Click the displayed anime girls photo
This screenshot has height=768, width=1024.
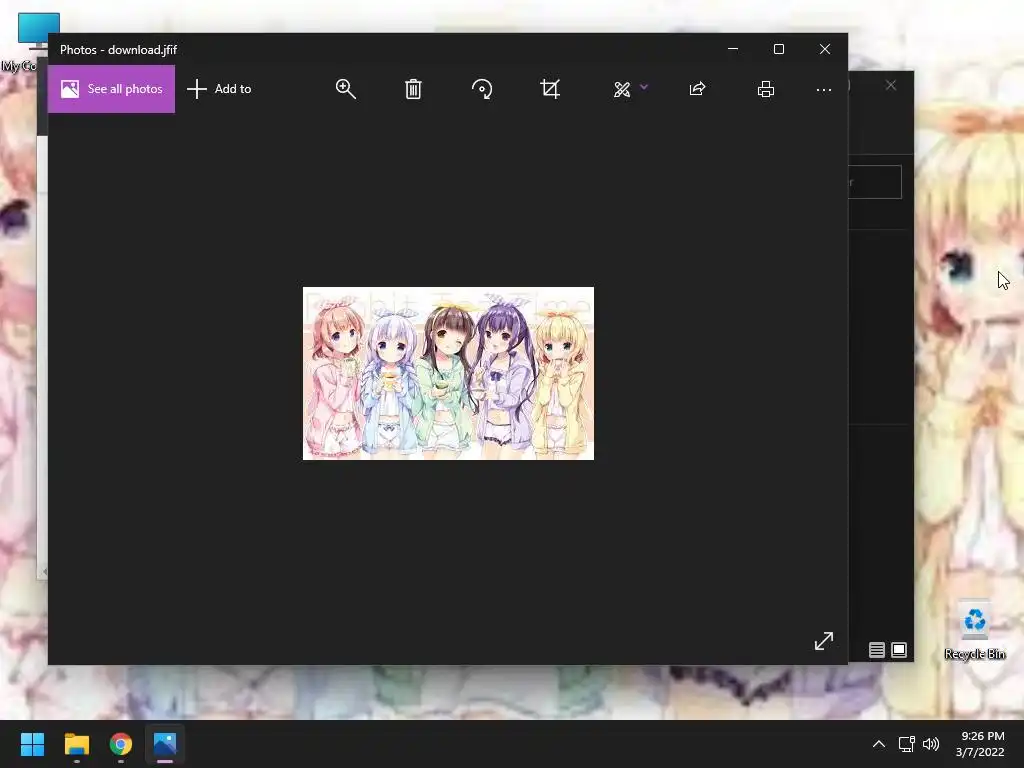coord(449,374)
